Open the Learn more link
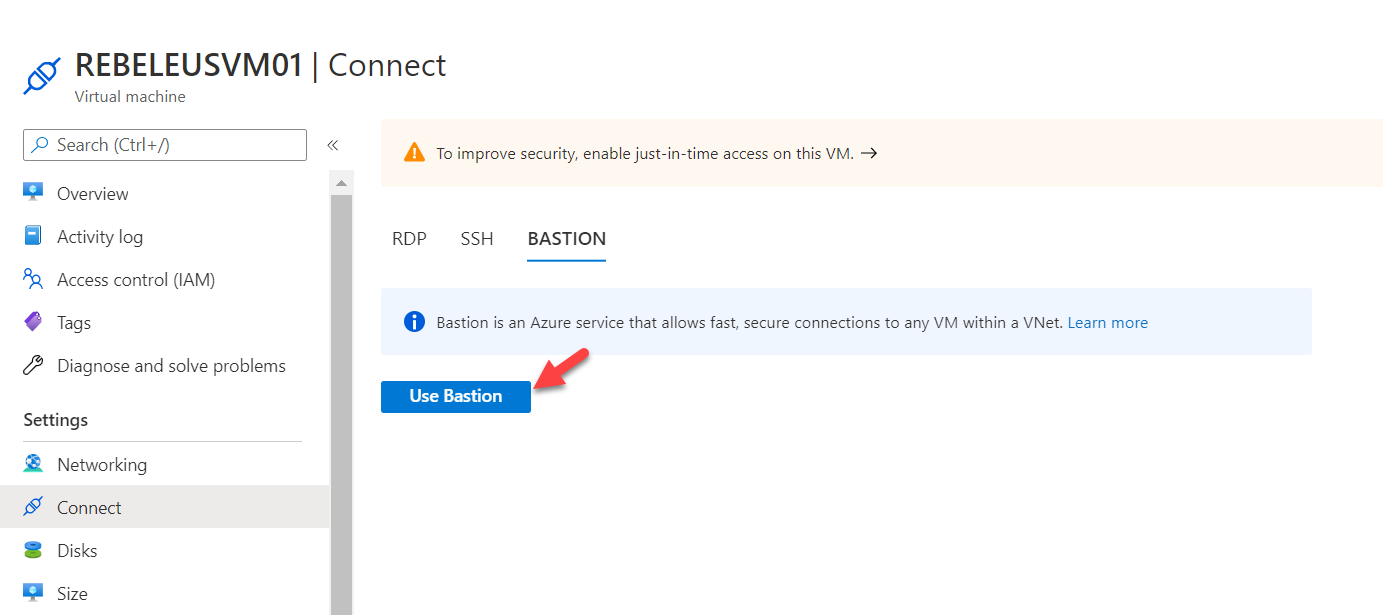 [x=1108, y=323]
